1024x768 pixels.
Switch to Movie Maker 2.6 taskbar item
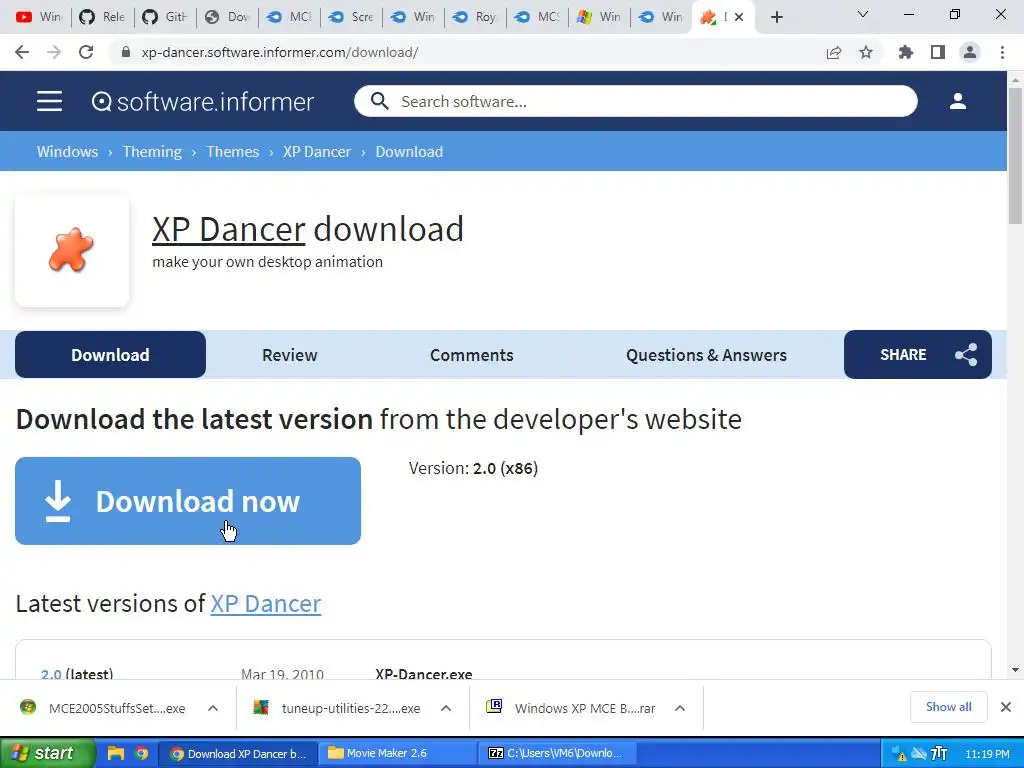click(x=397, y=753)
